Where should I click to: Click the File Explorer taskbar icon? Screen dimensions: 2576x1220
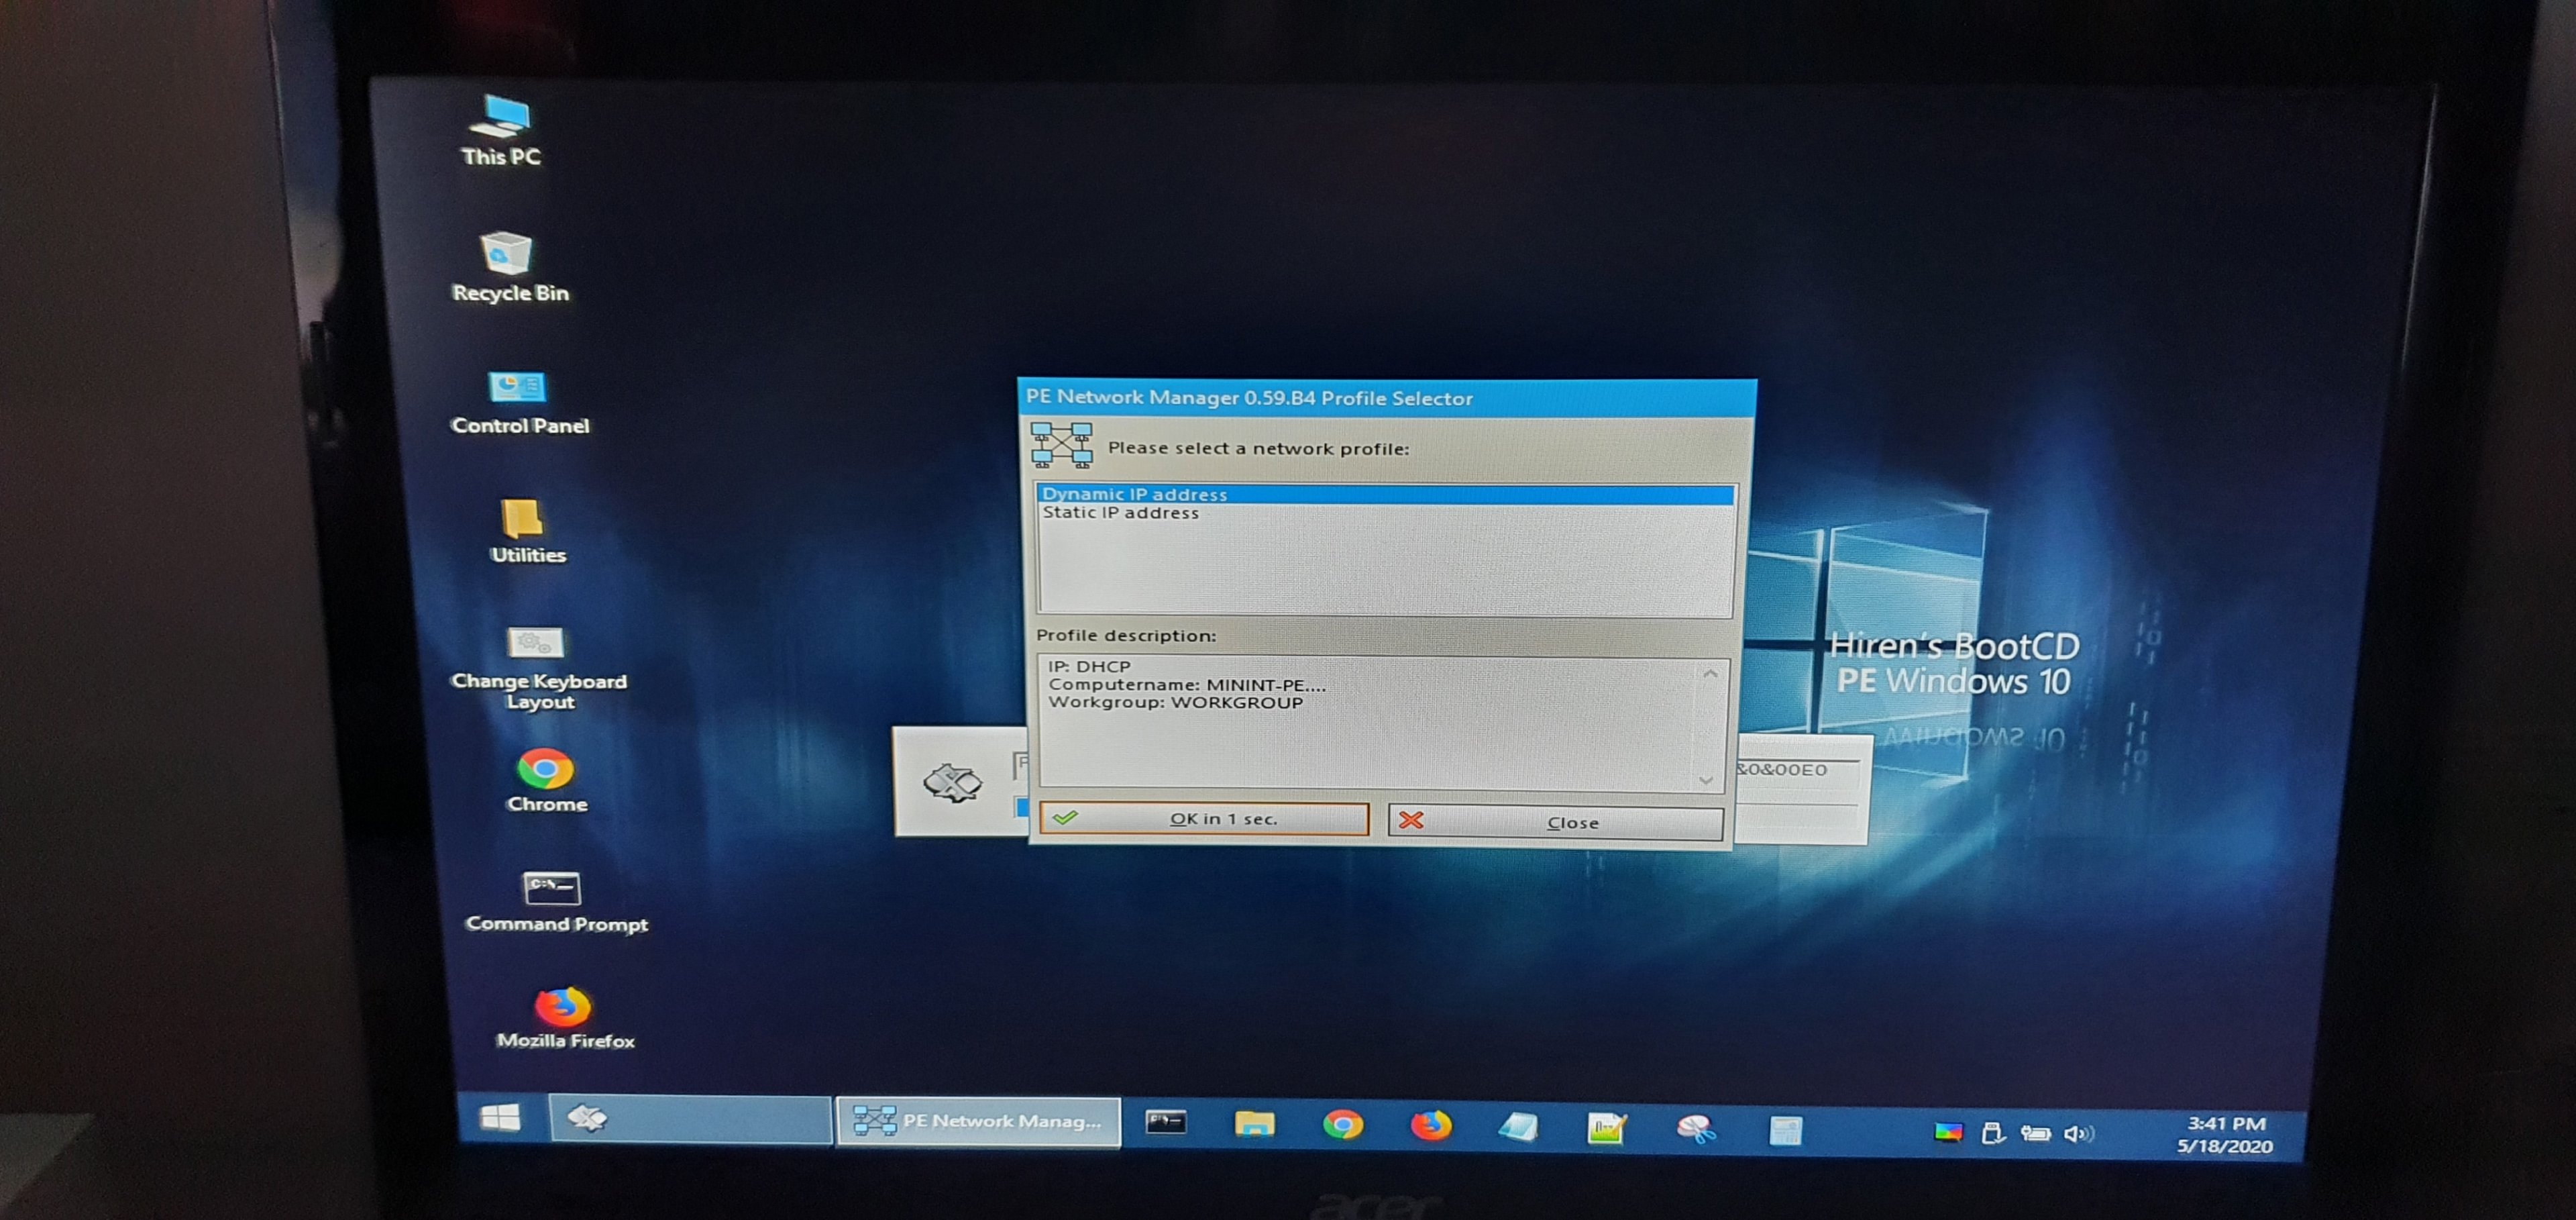pyautogui.click(x=1254, y=1126)
